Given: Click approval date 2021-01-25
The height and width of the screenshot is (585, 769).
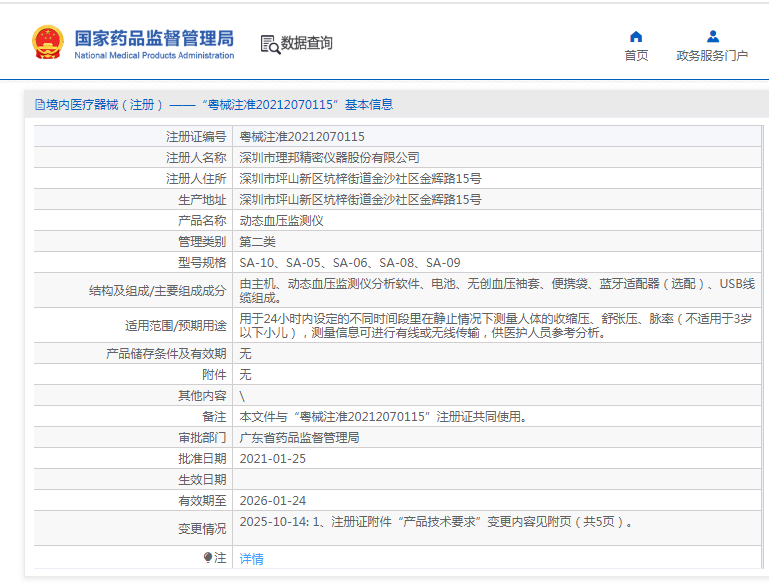Looking at the screenshot, I should pyautogui.click(x=273, y=459).
